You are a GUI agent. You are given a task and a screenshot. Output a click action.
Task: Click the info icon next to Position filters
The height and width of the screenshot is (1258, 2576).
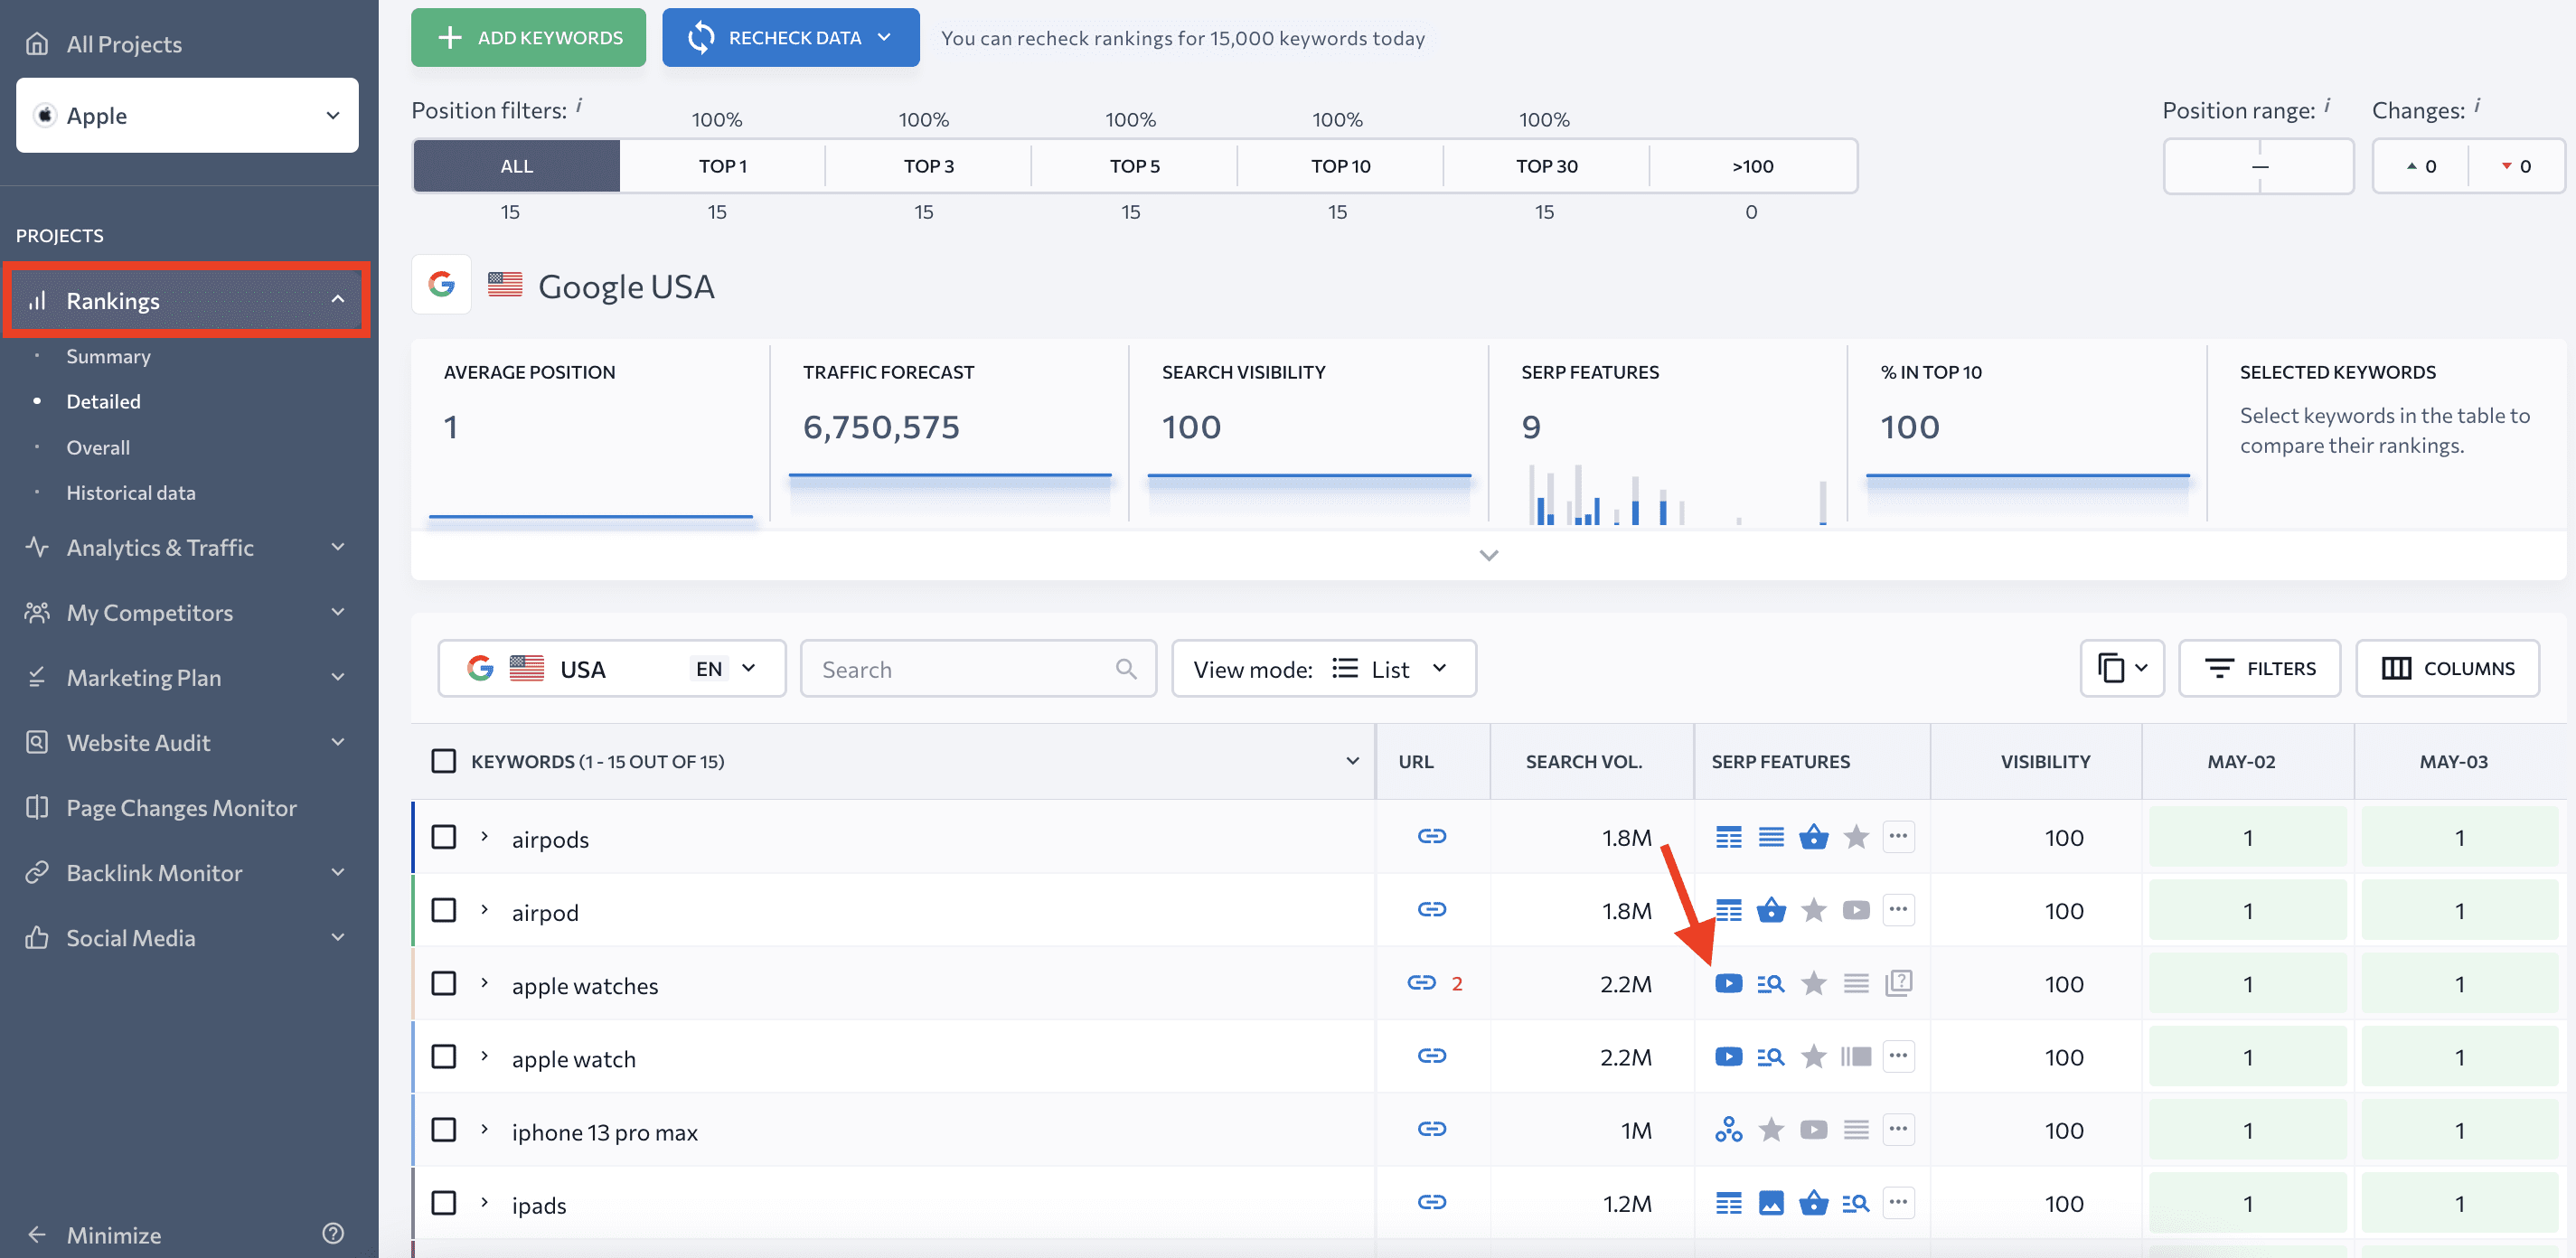[579, 105]
